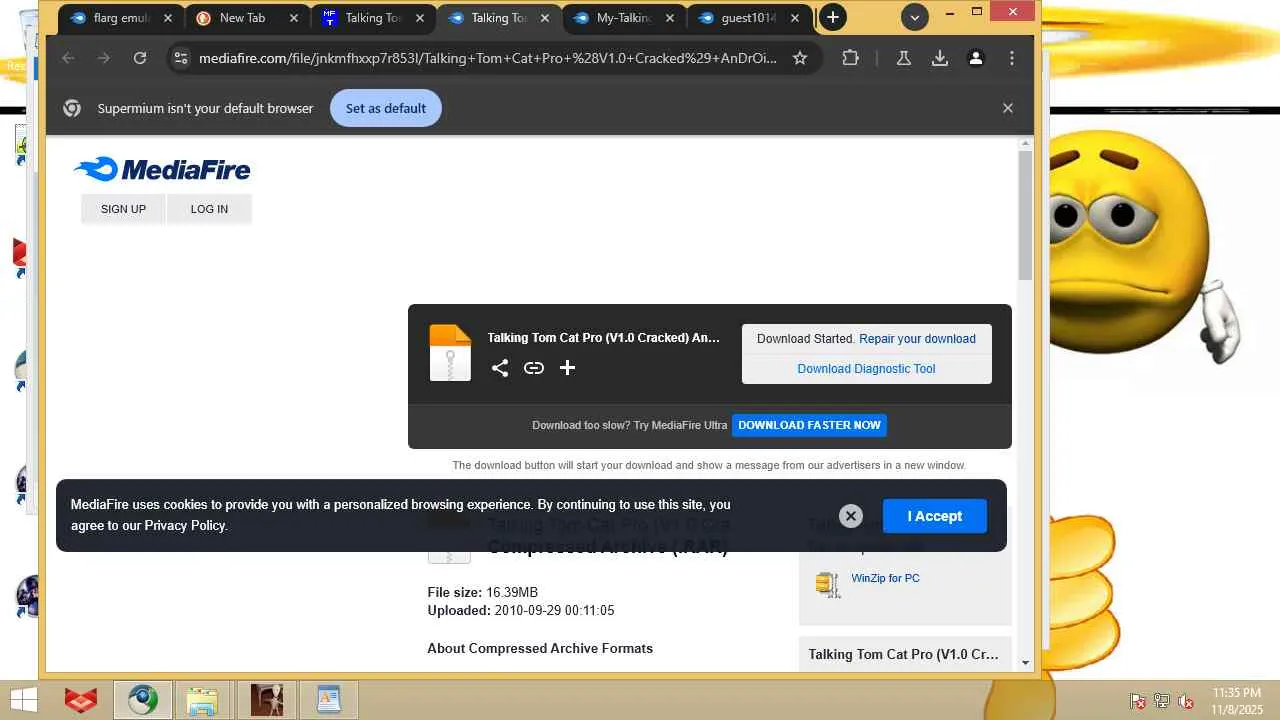Click SIGN UP on MediaFire
The height and width of the screenshot is (720, 1280).
pyautogui.click(x=123, y=209)
